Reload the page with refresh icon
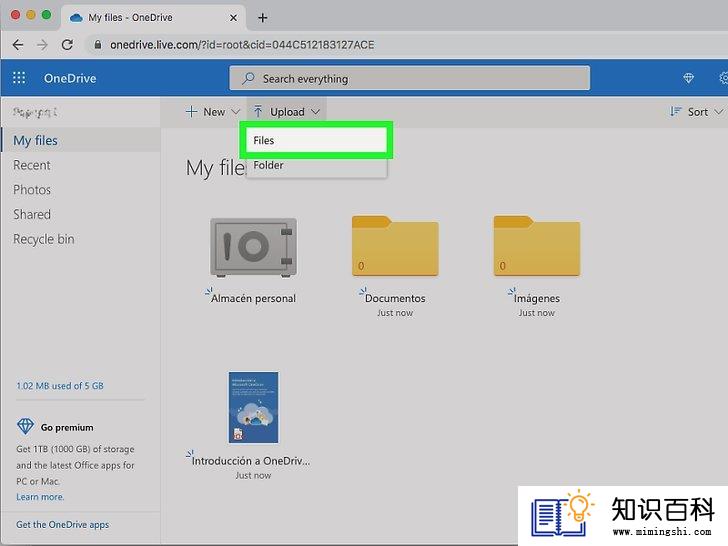The height and width of the screenshot is (546, 728). coord(67,45)
